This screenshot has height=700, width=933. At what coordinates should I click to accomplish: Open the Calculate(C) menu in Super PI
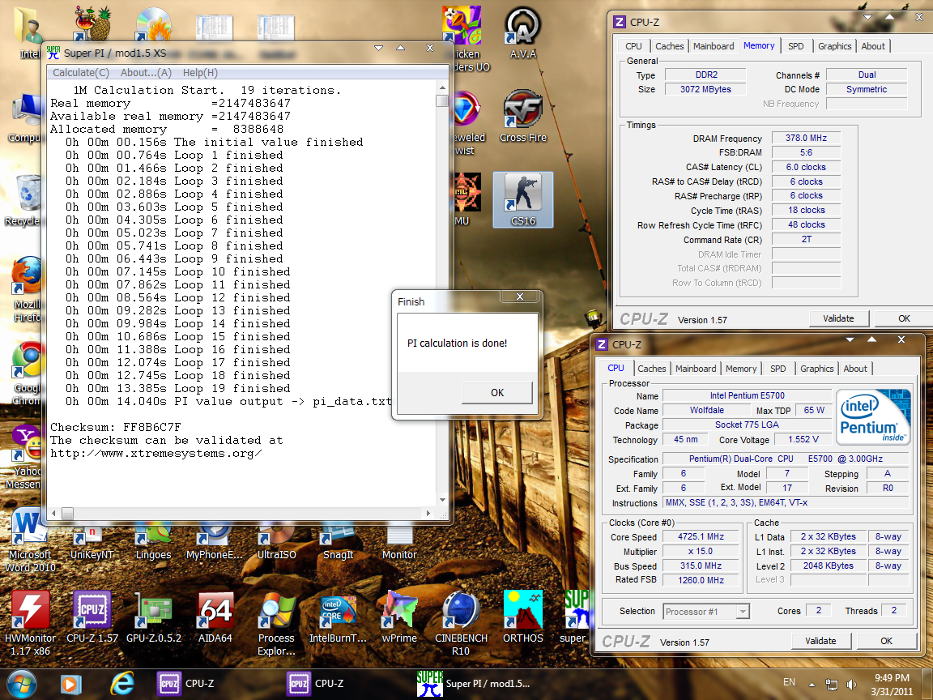point(81,73)
